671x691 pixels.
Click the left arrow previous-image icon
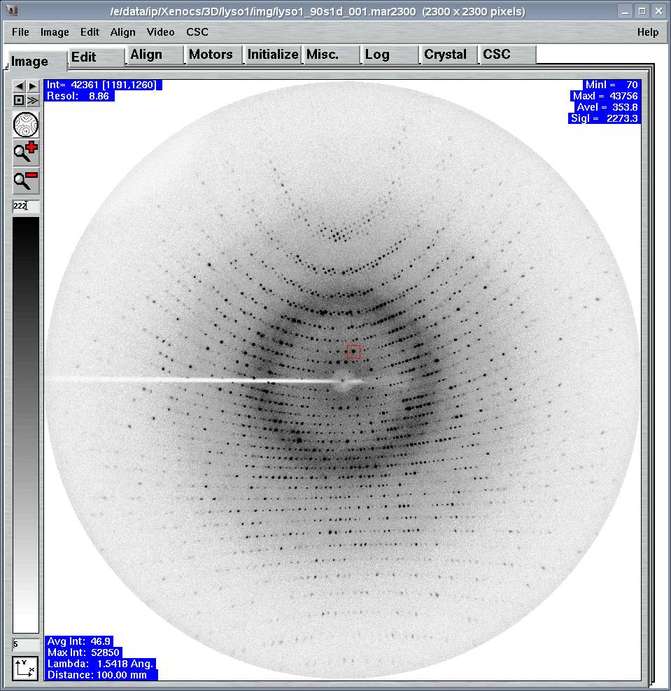19,87
